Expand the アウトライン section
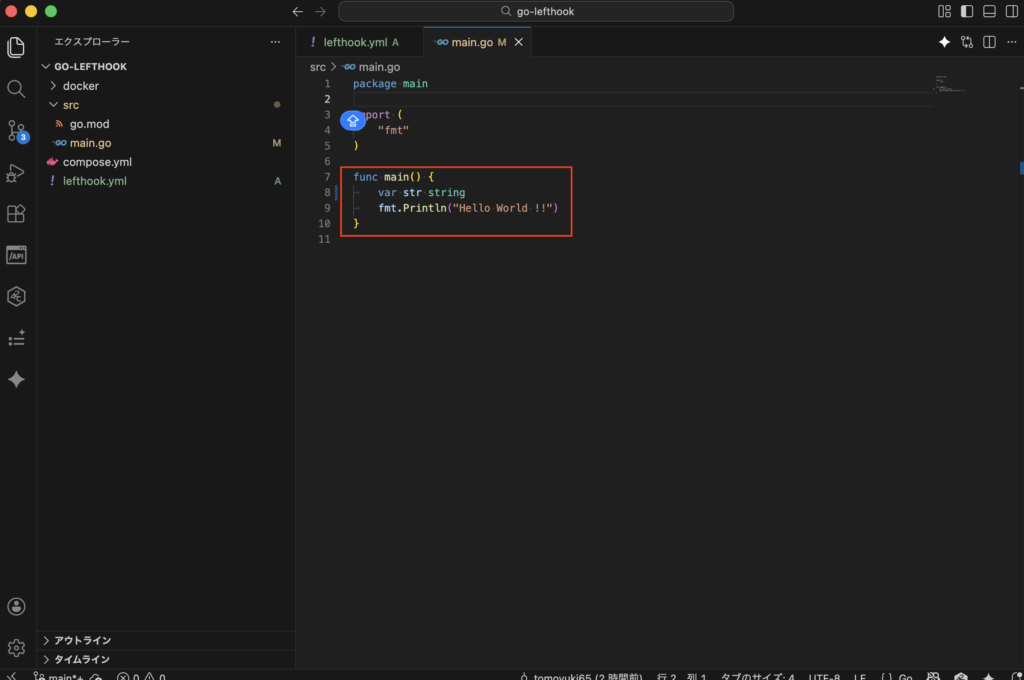 point(82,640)
